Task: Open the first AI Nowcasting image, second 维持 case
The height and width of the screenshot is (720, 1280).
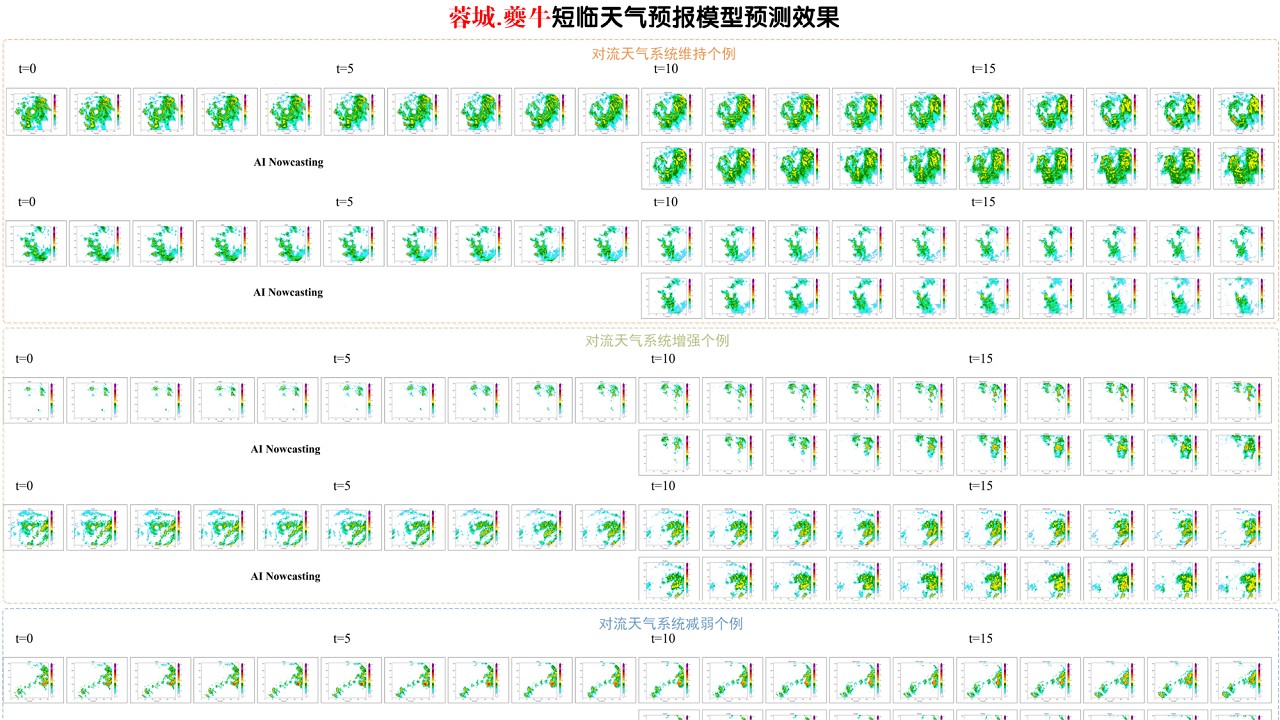Action: click(x=672, y=296)
